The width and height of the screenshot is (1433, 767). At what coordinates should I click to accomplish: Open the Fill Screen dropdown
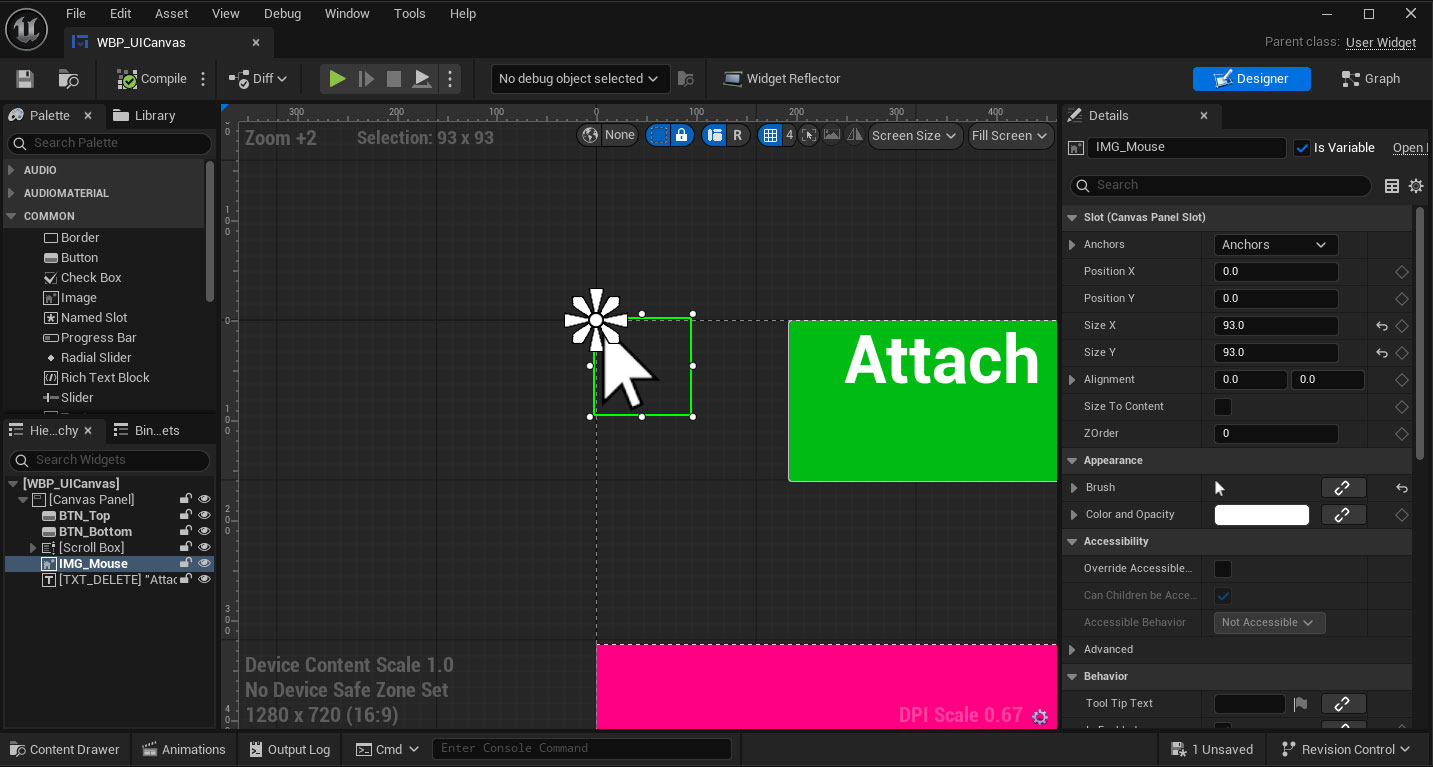(x=1010, y=135)
